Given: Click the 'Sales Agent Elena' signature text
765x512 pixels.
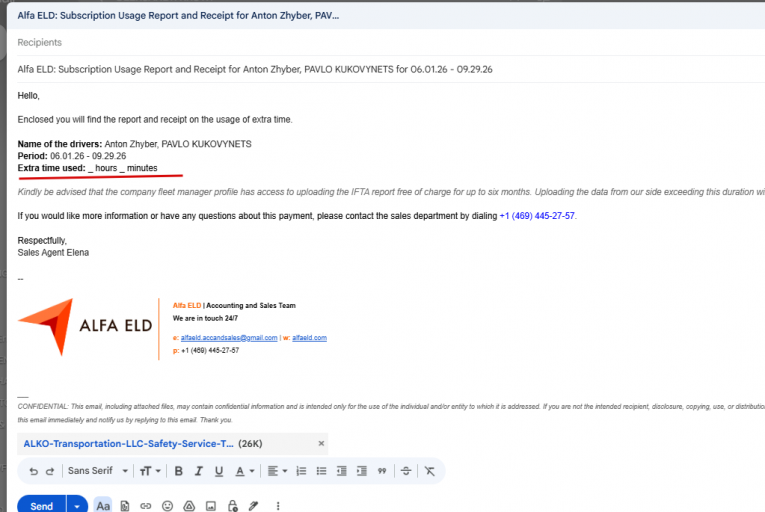Looking at the screenshot, I should coord(53,252).
